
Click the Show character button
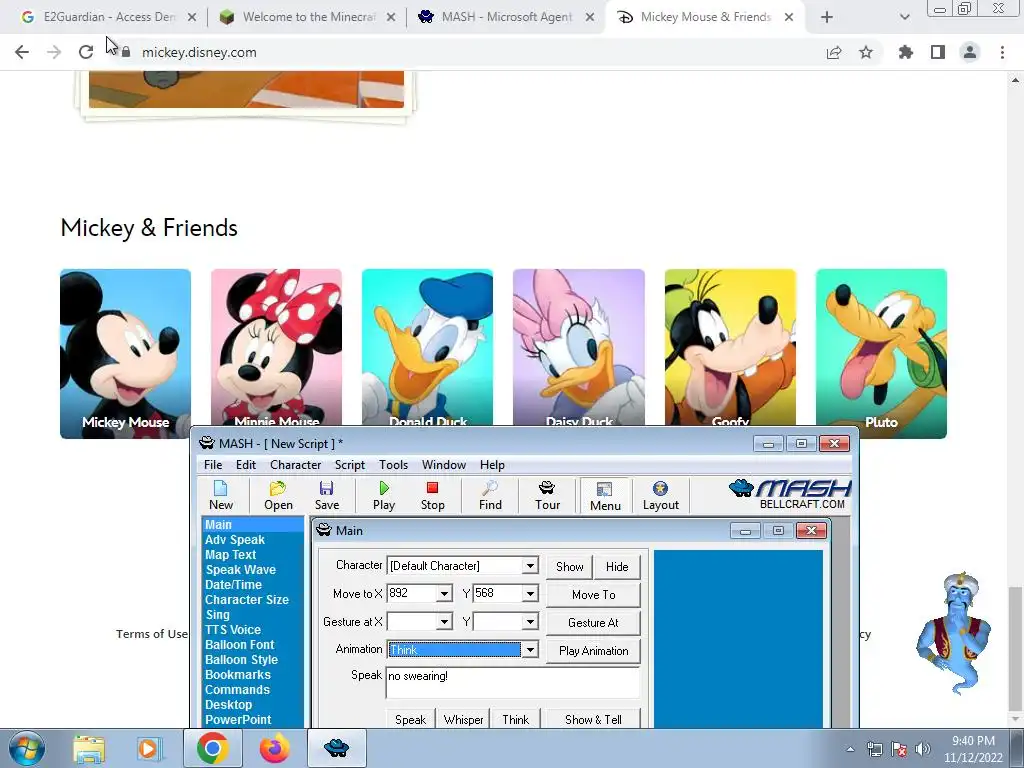569,567
